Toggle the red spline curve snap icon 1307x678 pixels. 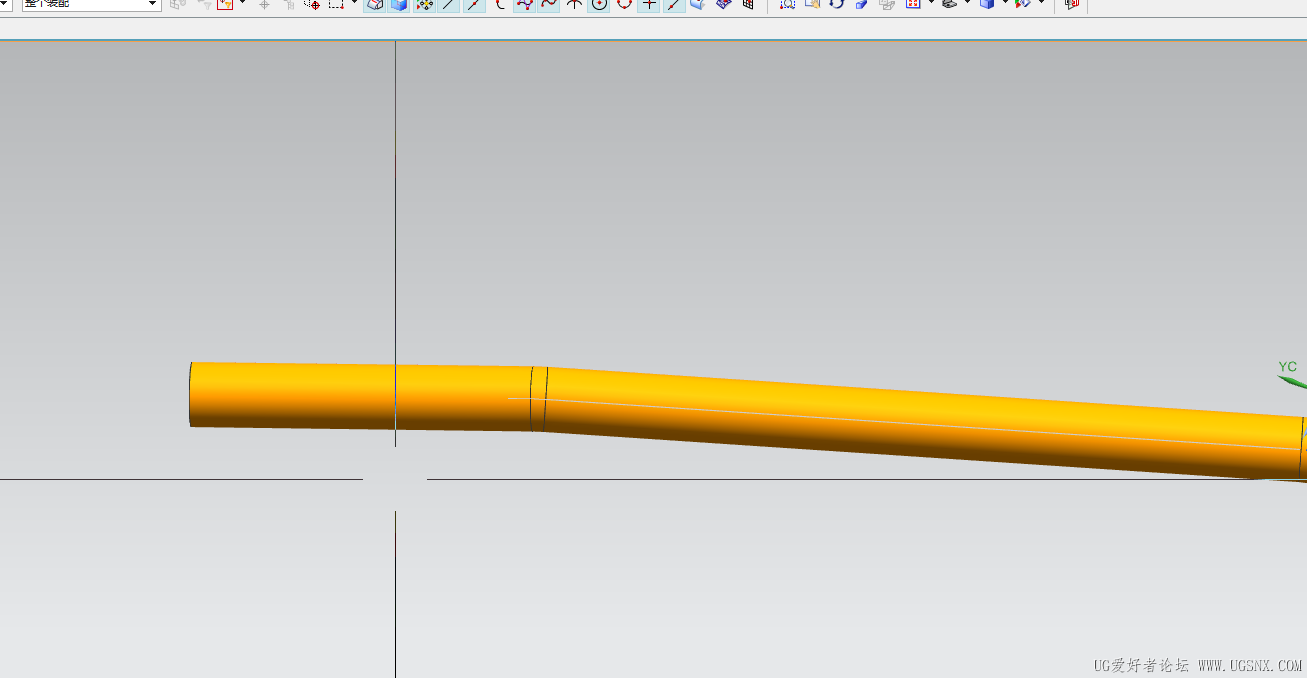coord(549,5)
